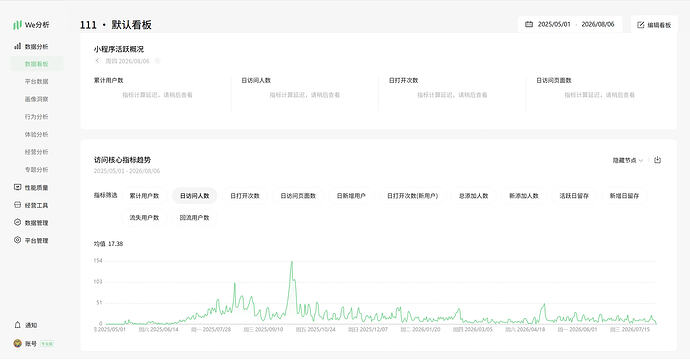Go to previous day arrow under 小程序活跃概况
Viewport: 690px width, 360px height.
point(98,61)
